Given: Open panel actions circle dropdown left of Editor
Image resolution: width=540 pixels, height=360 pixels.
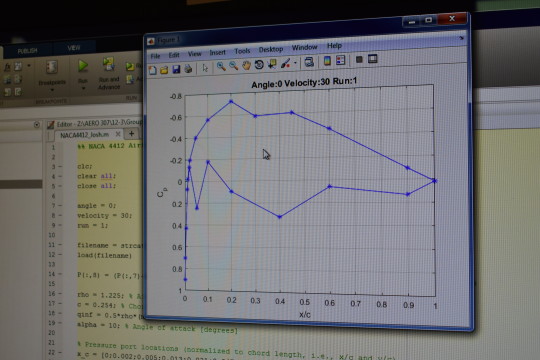Looking at the screenshot, I should pyautogui.click(x=37, y=125).
